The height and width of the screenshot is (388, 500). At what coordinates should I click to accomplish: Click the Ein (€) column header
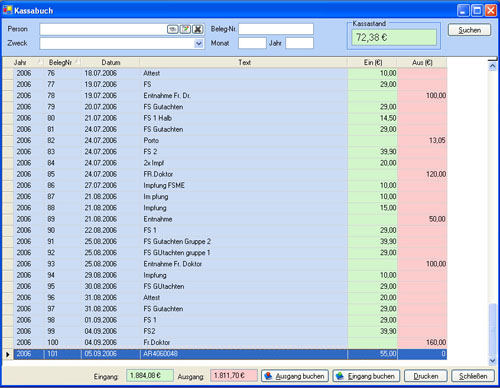(x=373, y=62)
